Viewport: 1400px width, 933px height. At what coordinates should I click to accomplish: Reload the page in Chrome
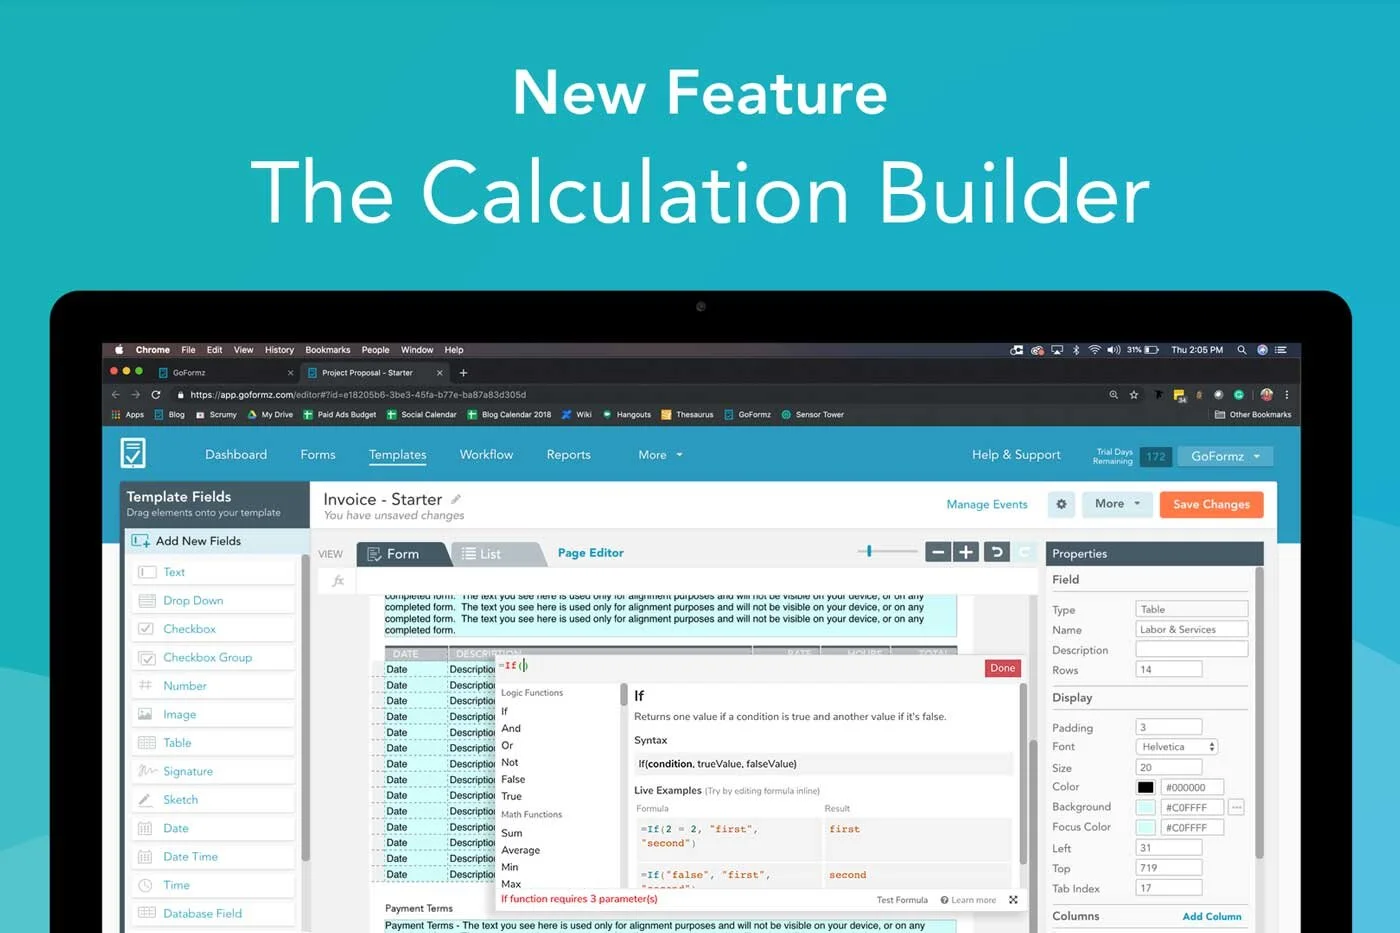tap(156, 395)
